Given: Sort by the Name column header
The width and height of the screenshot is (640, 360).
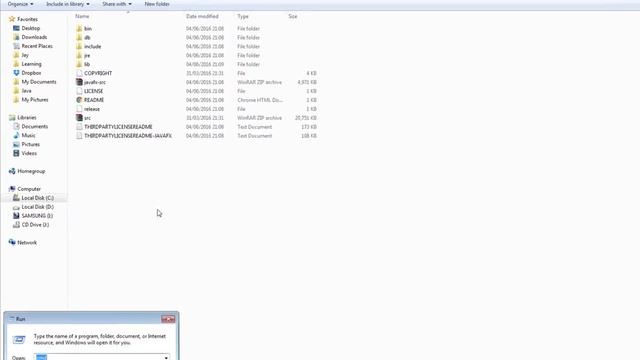Looking at the screenshot, I should point(82,16).
